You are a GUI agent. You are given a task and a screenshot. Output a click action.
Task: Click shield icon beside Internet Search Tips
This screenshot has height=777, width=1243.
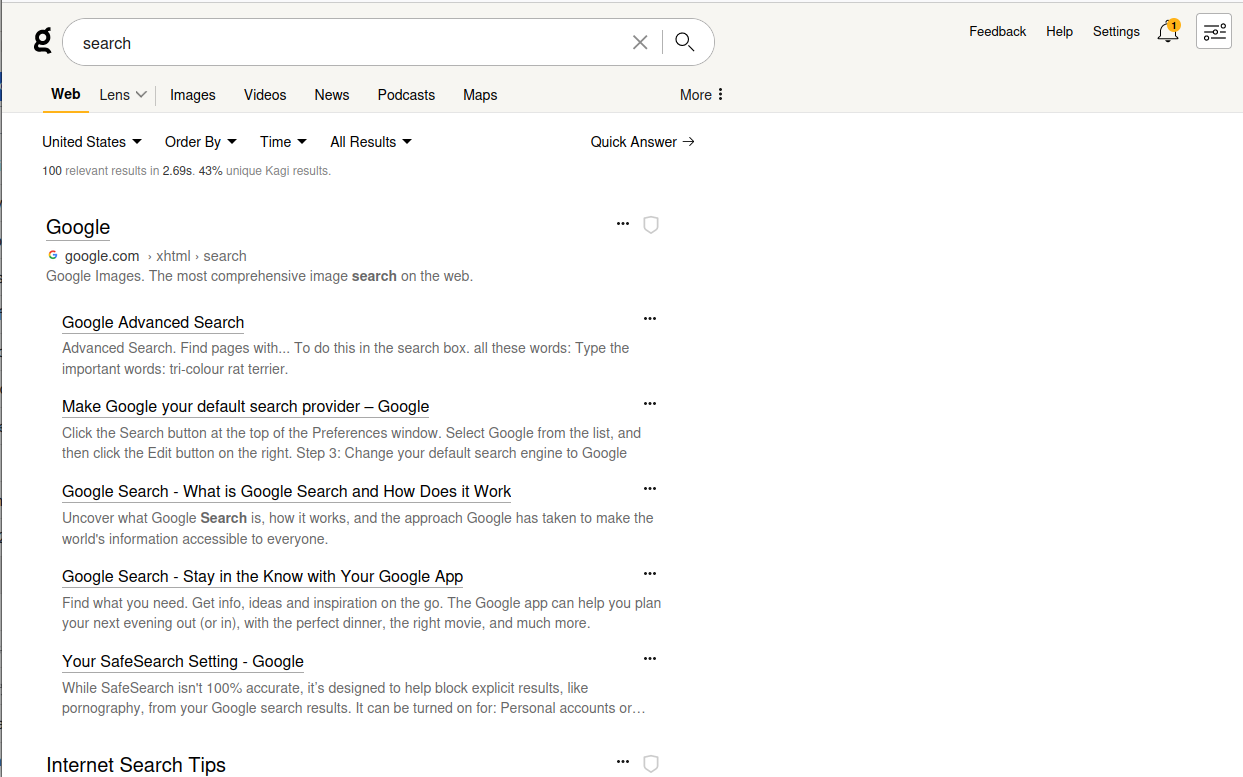click(651, 764)
